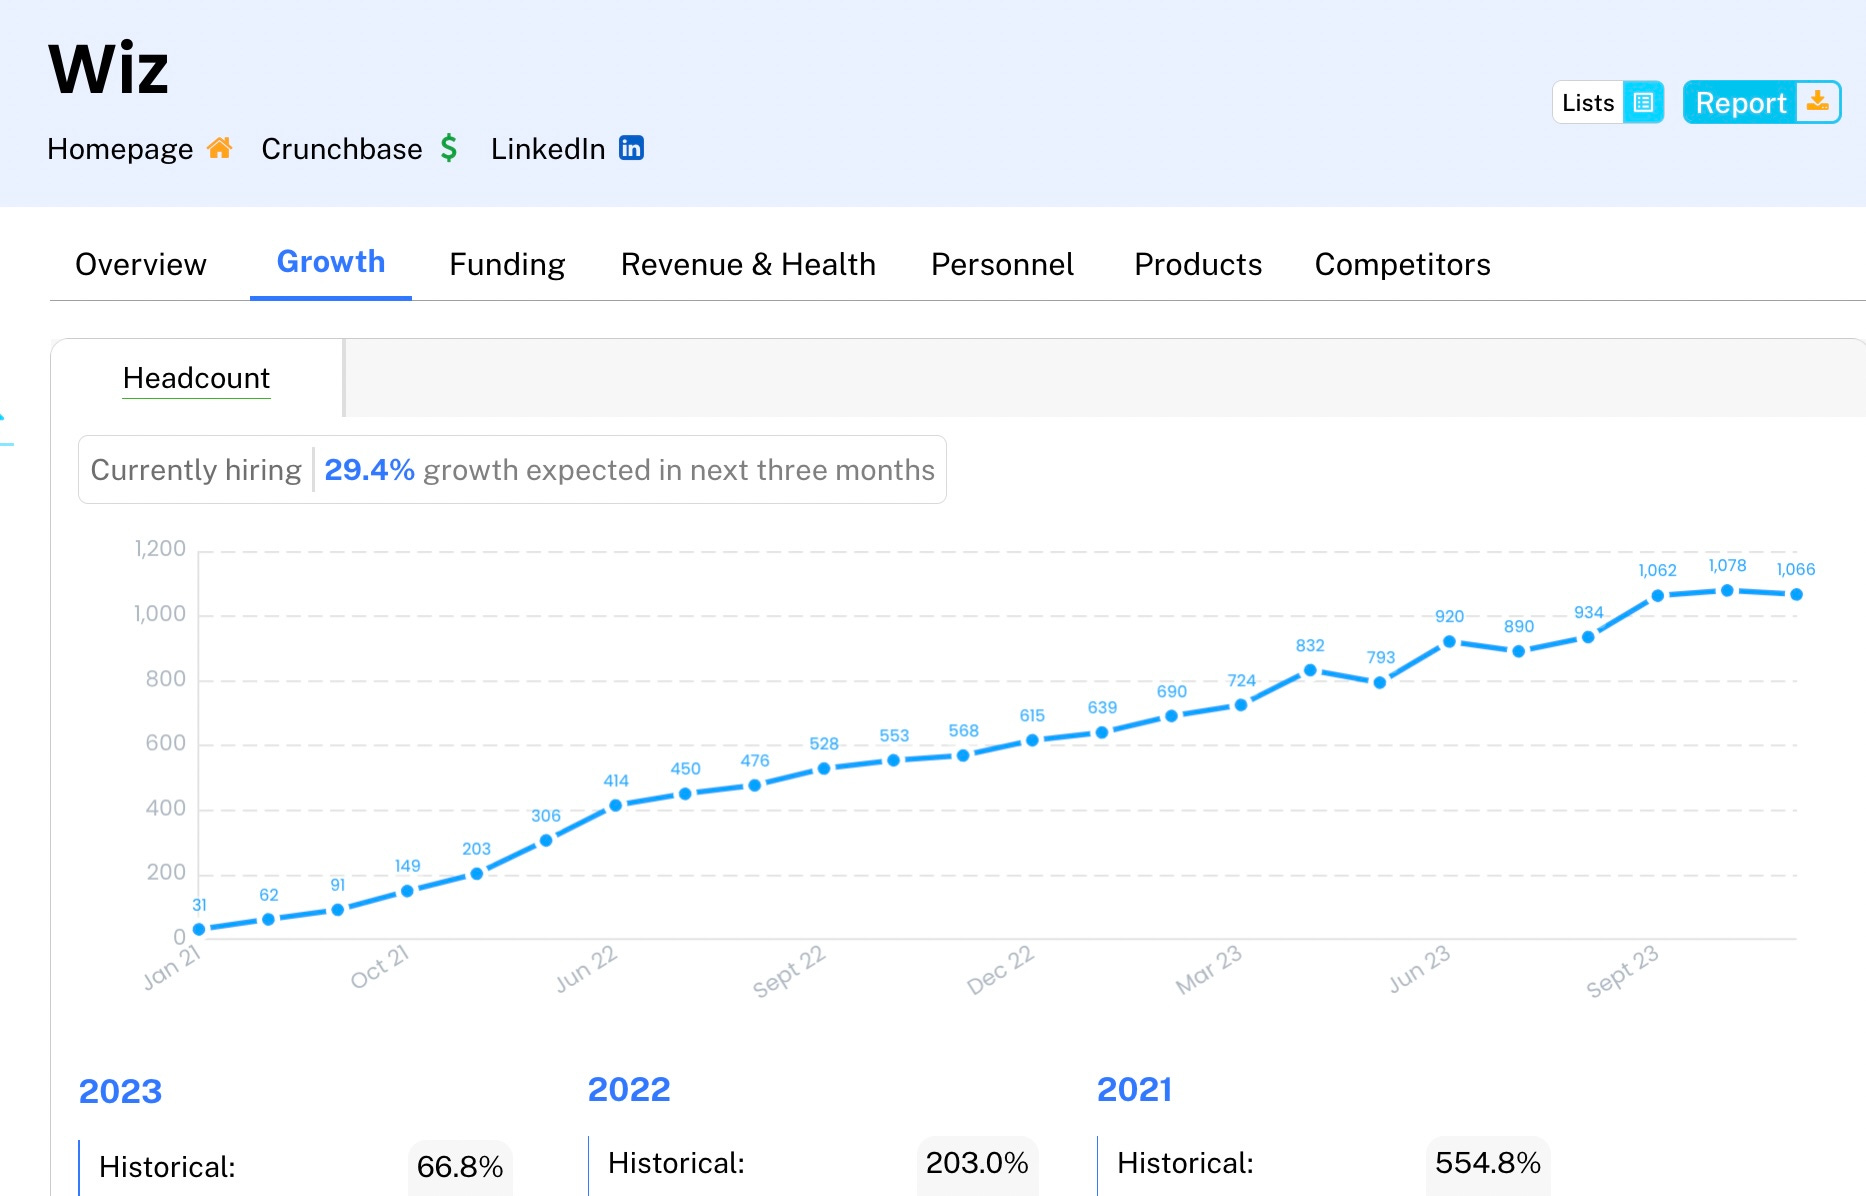Open the Personnel tab
1866x1196 pixels.
pyautogui.click(x=1002, y=264)
